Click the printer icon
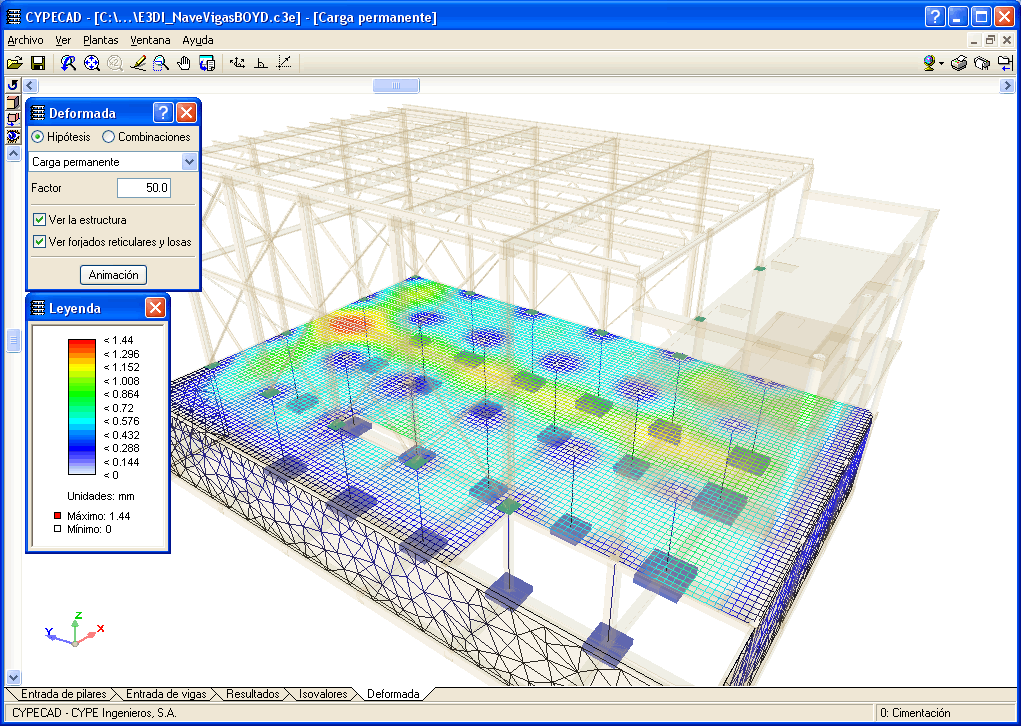Viewport: 1021px width, 726px height. (x=958, y=63)
